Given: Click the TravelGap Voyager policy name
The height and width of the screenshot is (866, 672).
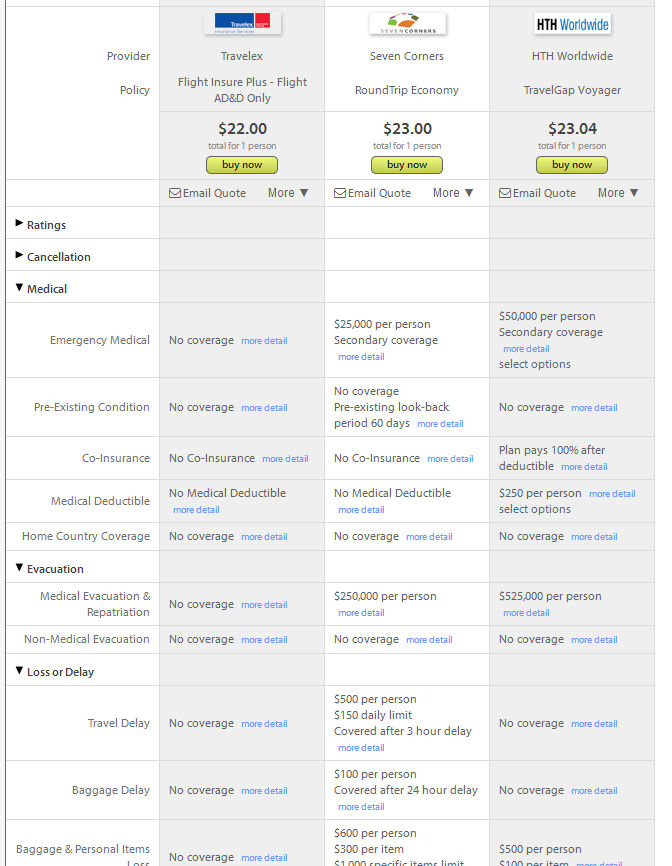Looking at the screenshot, I should click(572, 90).
